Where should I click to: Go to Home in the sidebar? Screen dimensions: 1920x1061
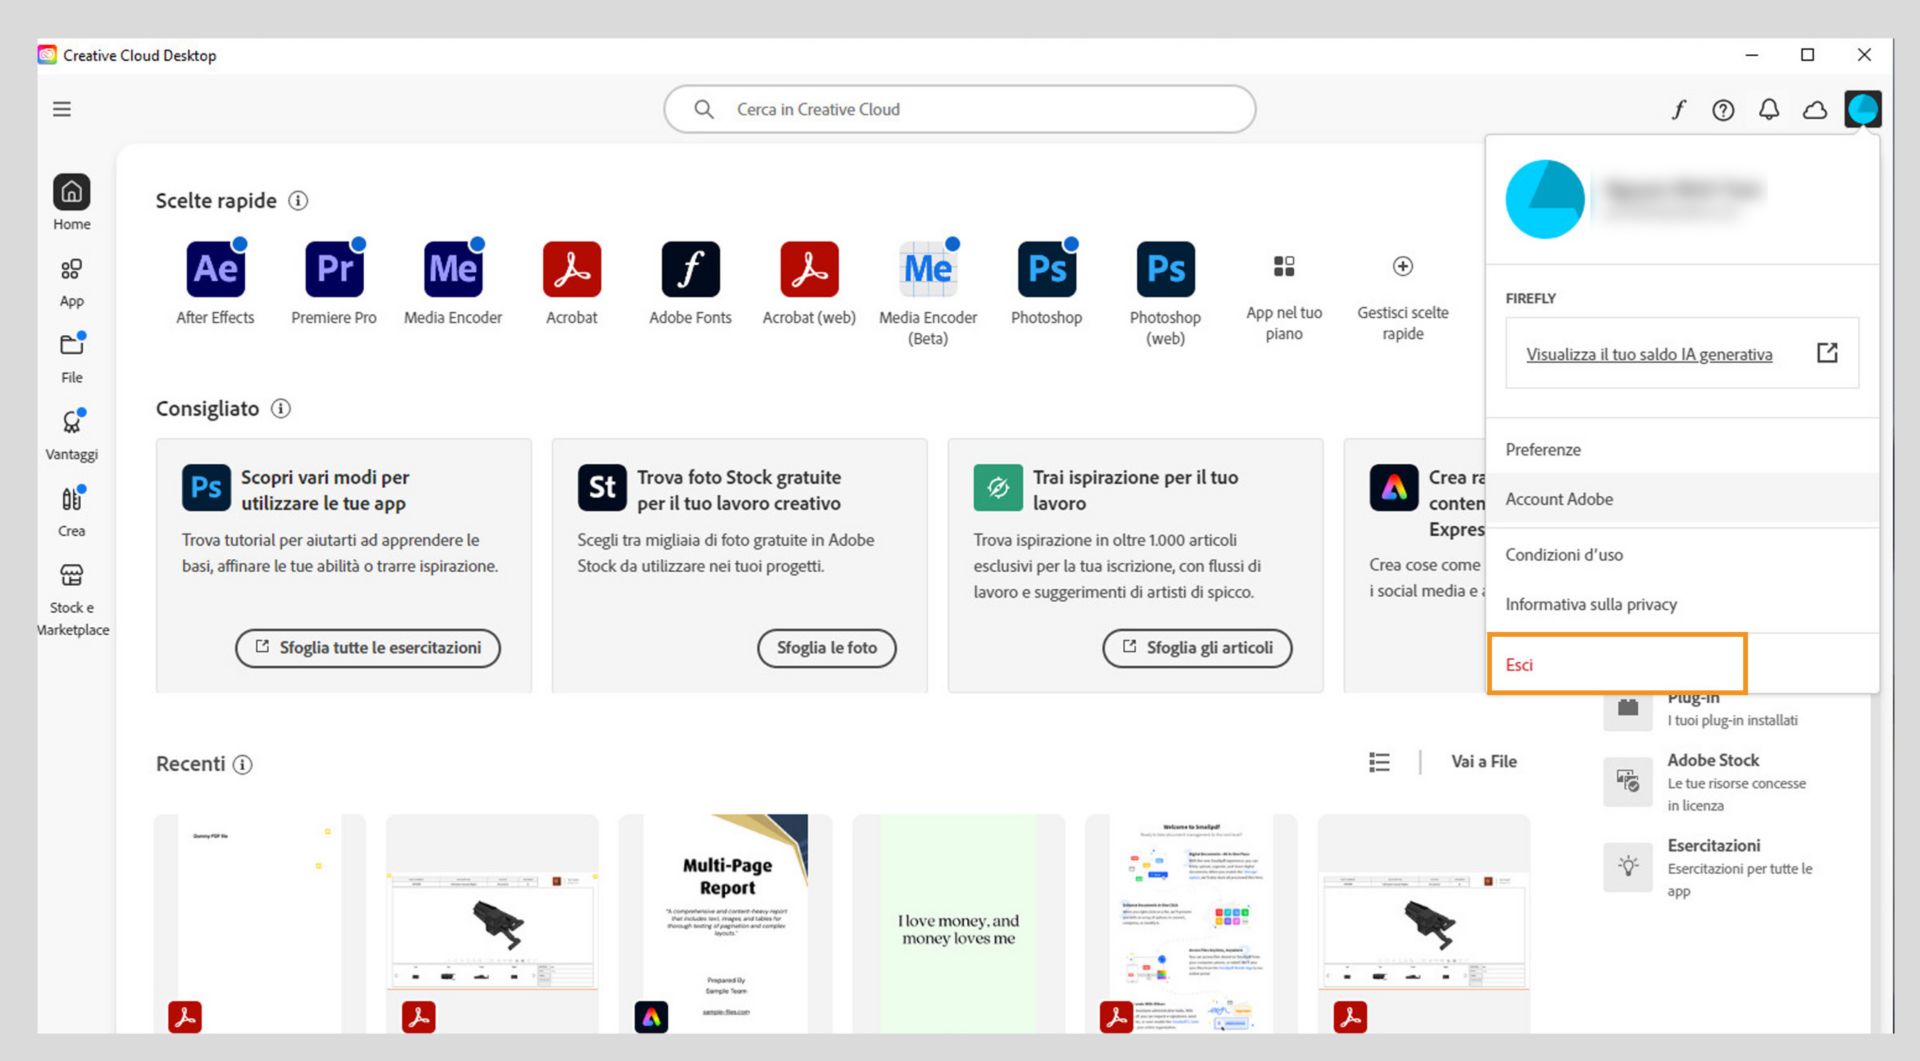tap(71, 203)
